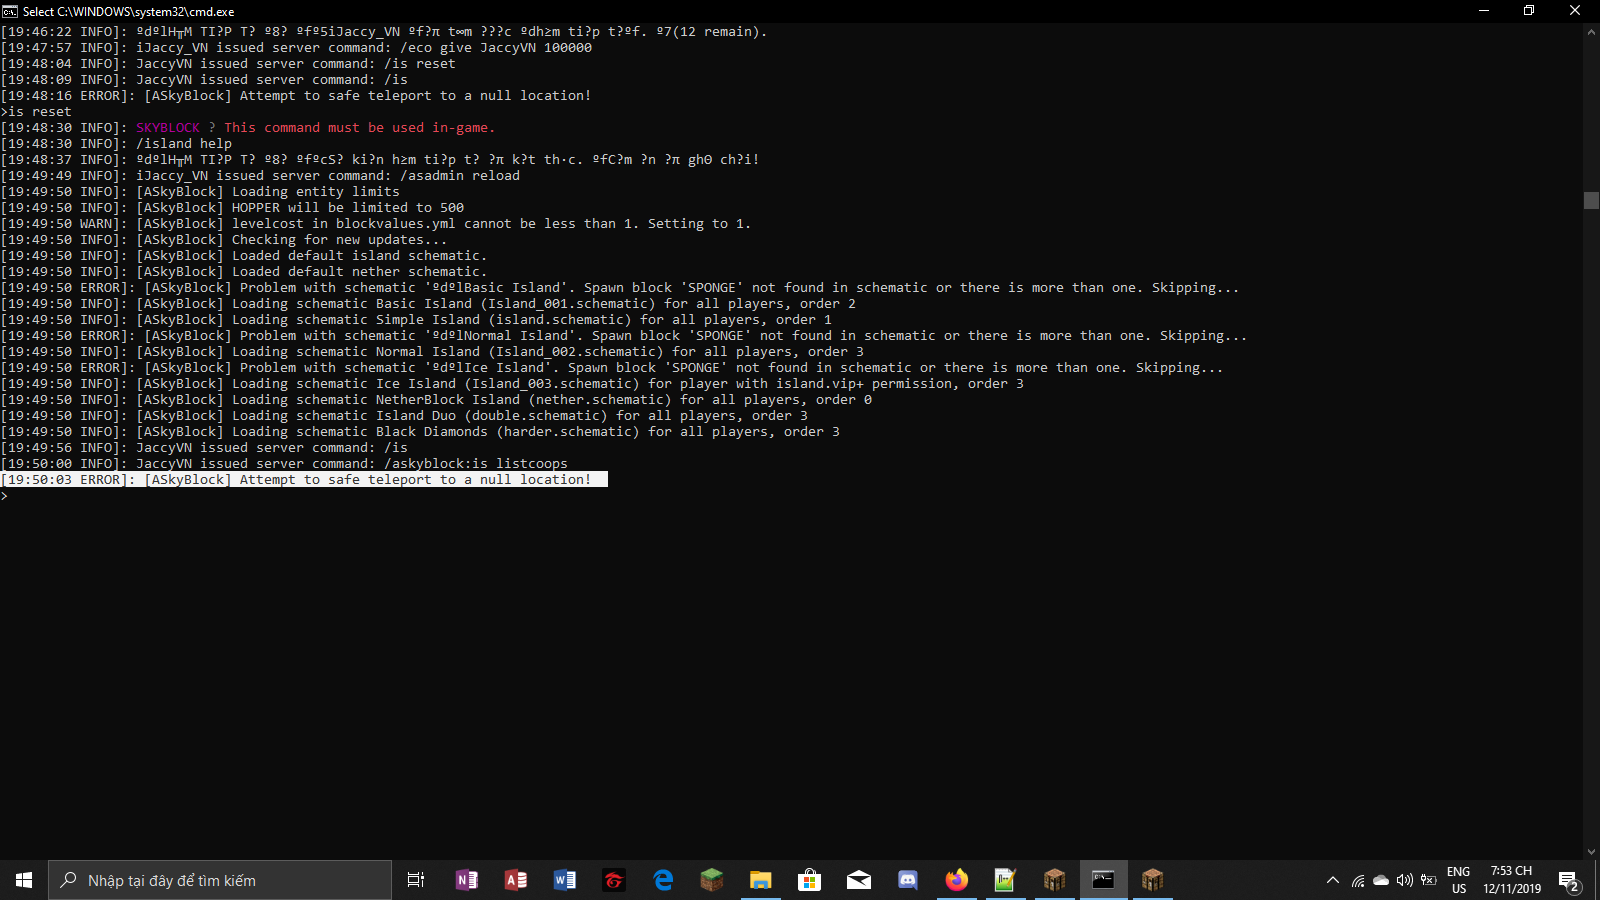Screen dimensions: 1600x900
Task: Click the "(nether.schematic)" text
Action: [600, 400]
